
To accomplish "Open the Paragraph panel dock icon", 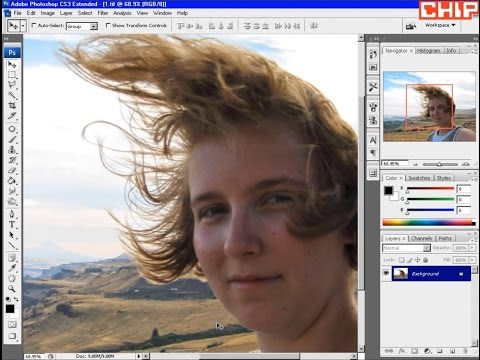I will 373,153.
